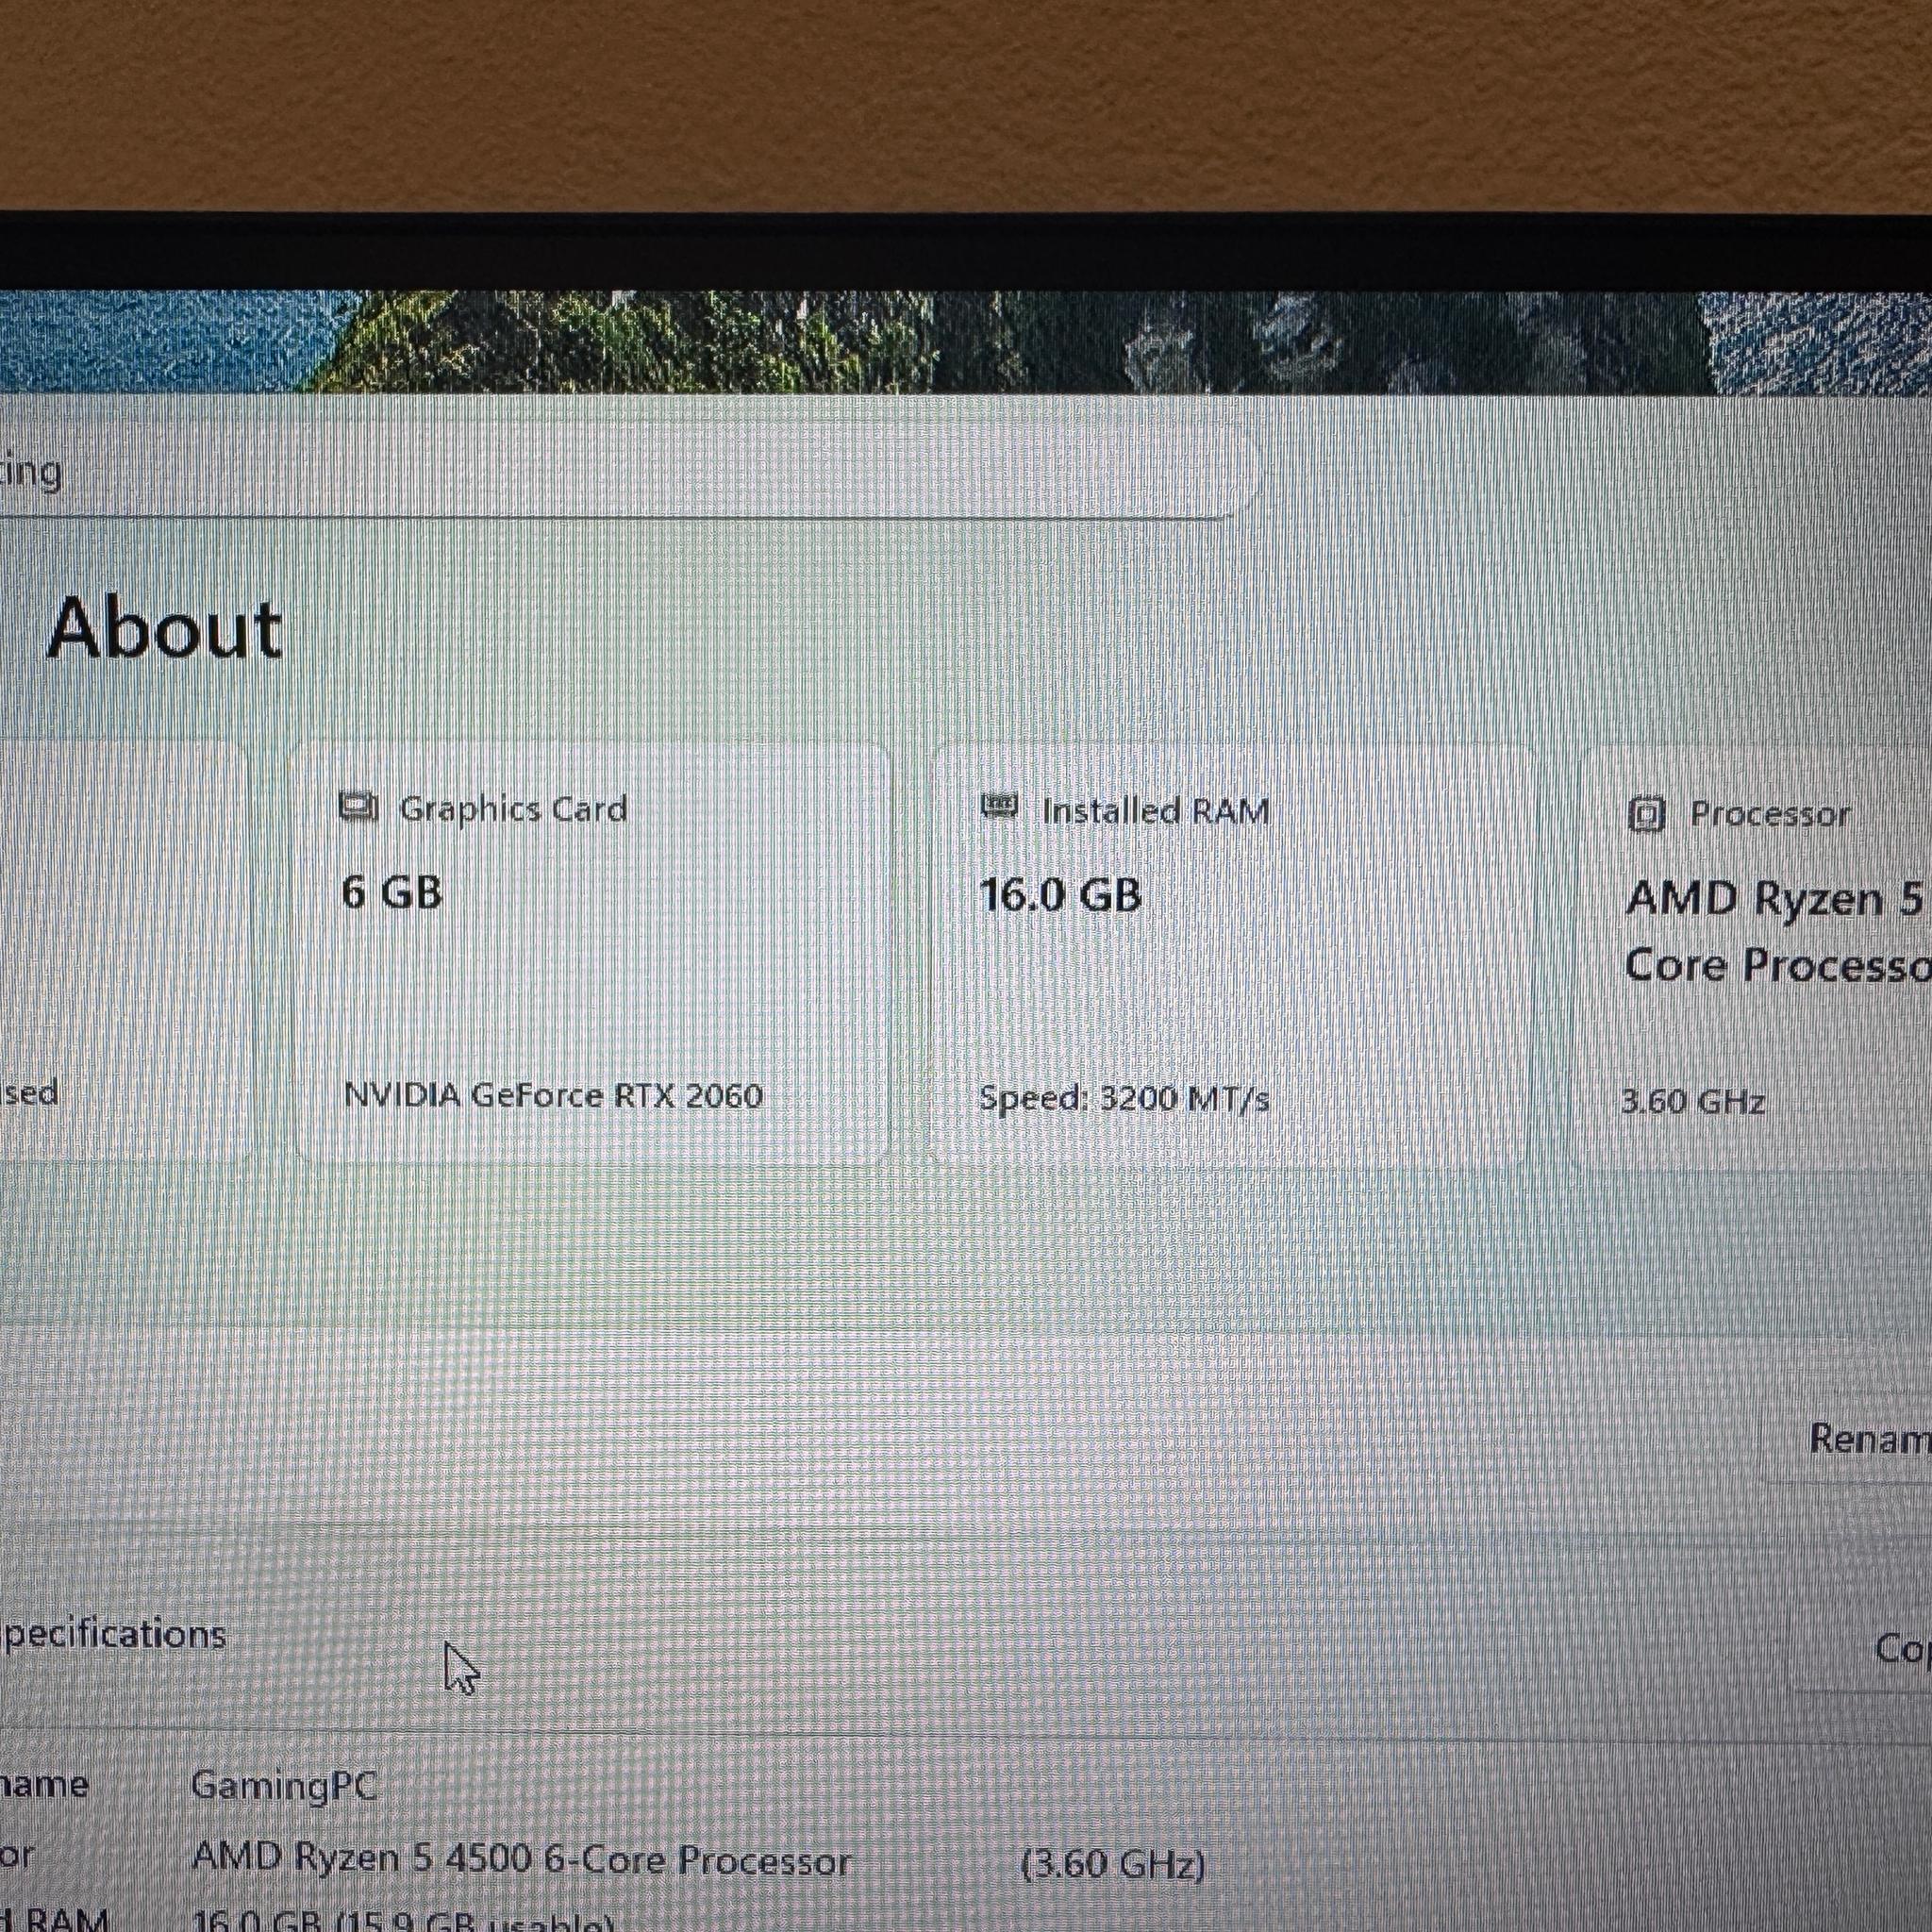Click 'AMD Ryzen 5 4500 6-Core Processor' row
Viewport: 1932px width, 1932px height.
click(x=521, y=1860)
